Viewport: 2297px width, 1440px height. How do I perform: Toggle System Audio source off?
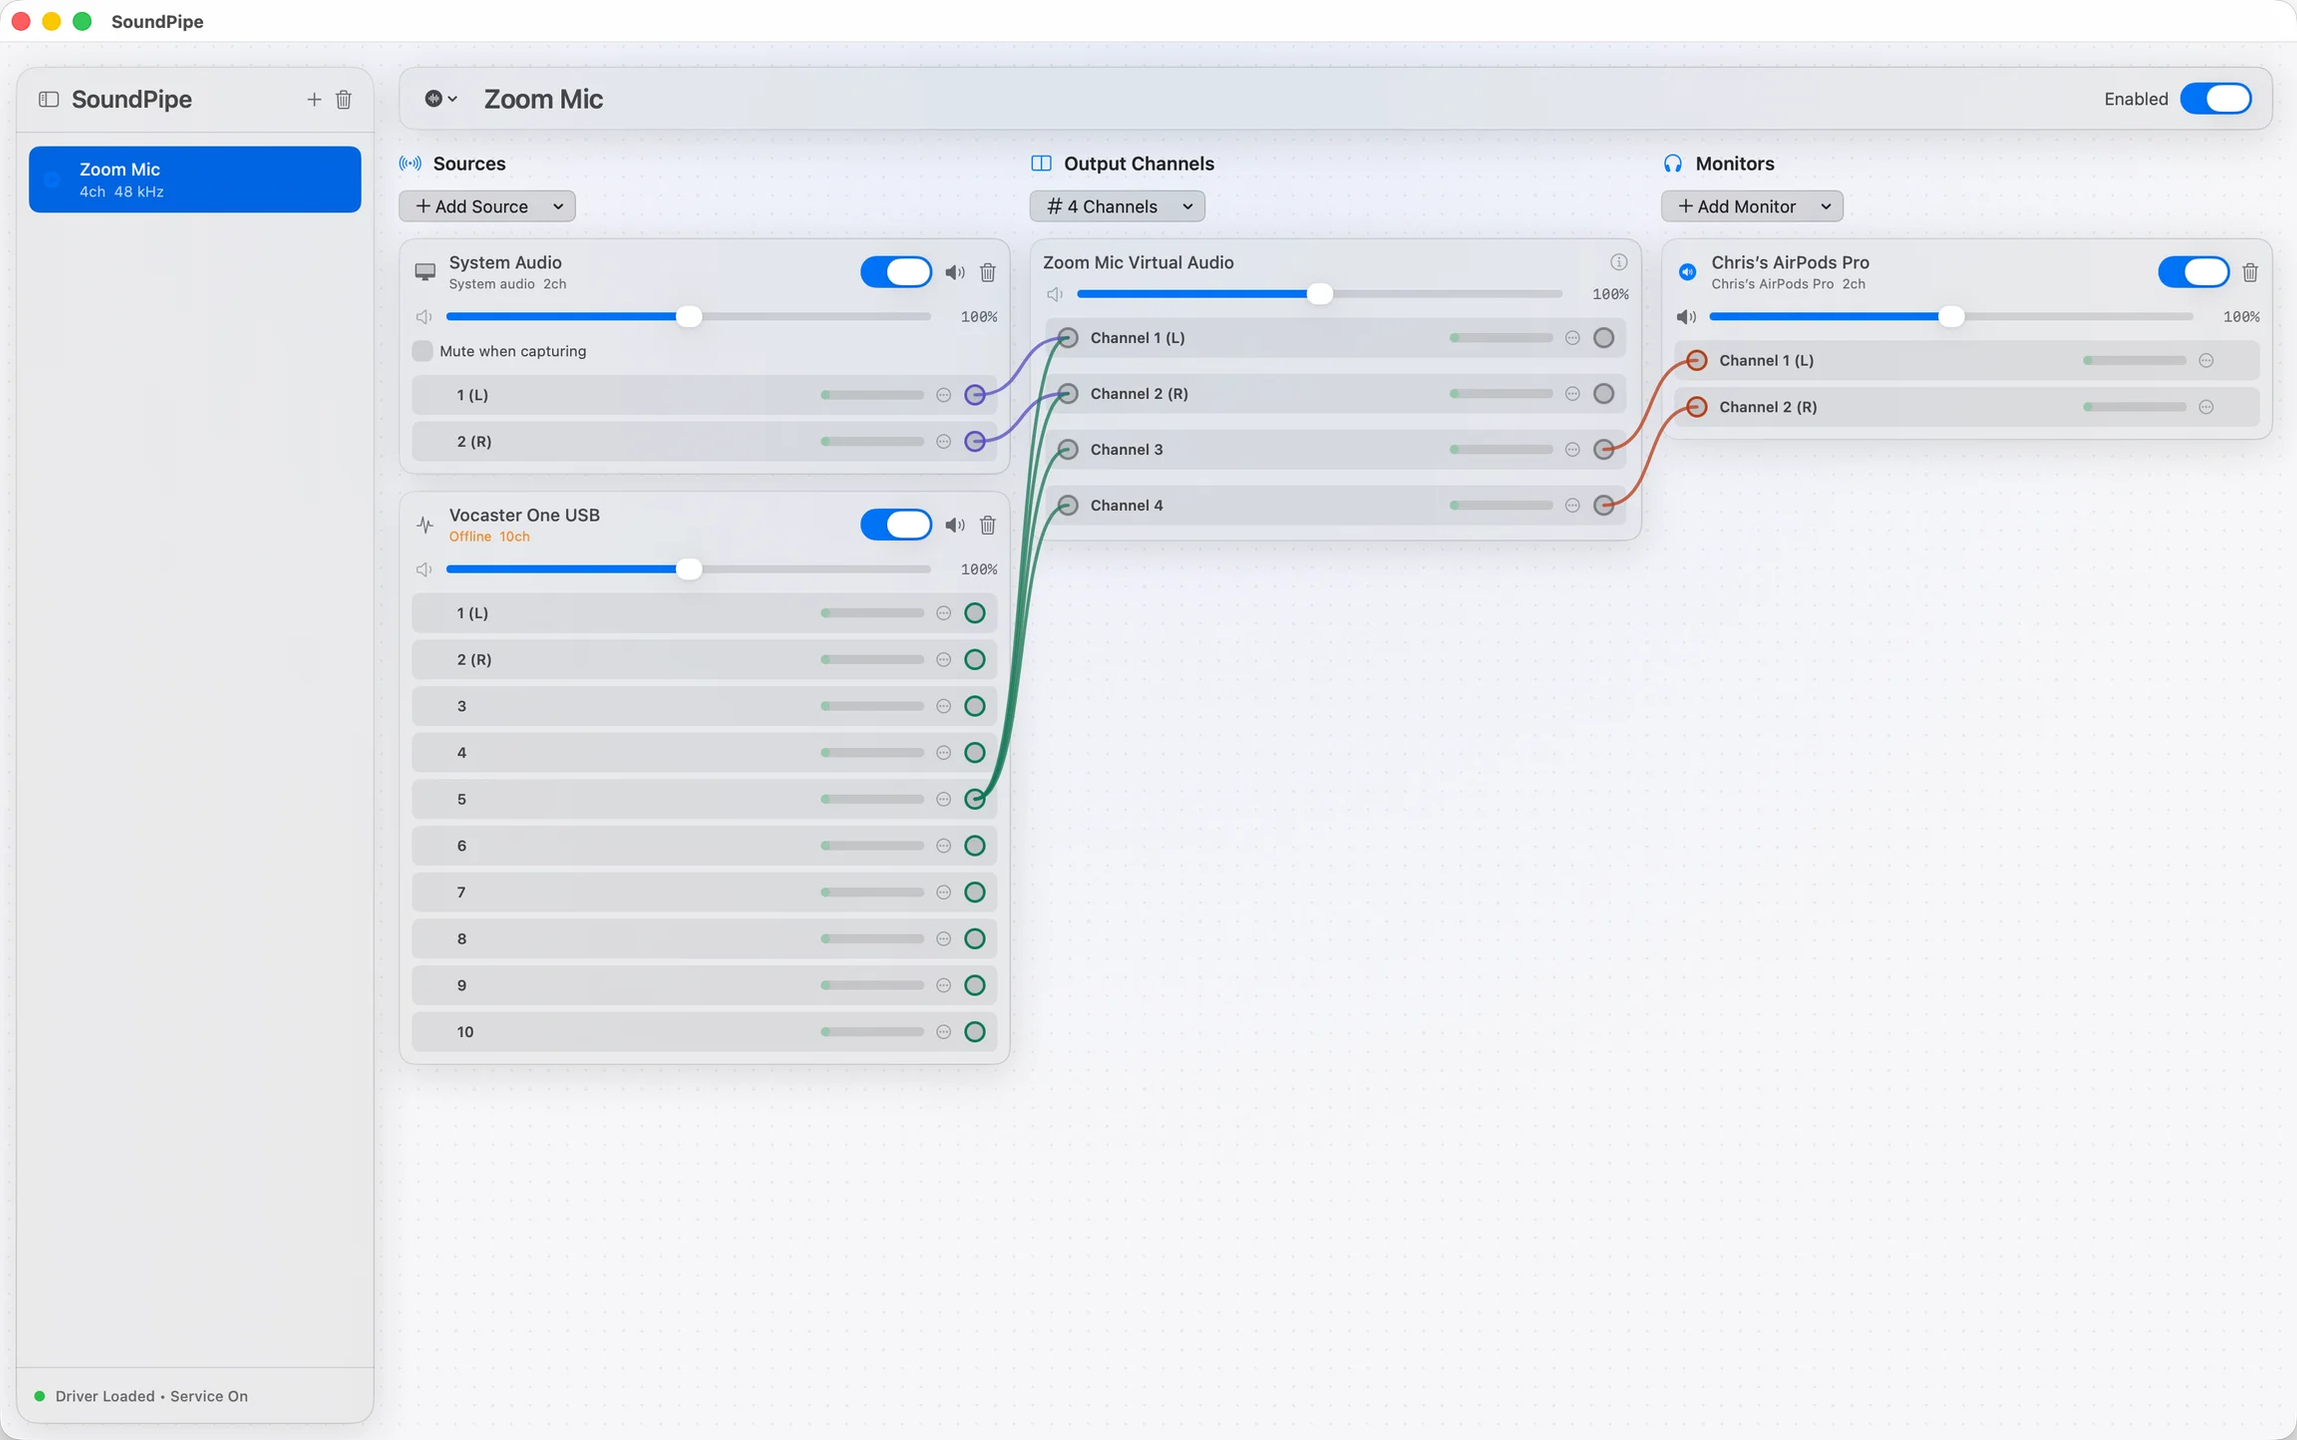click(x=896, y=272)
